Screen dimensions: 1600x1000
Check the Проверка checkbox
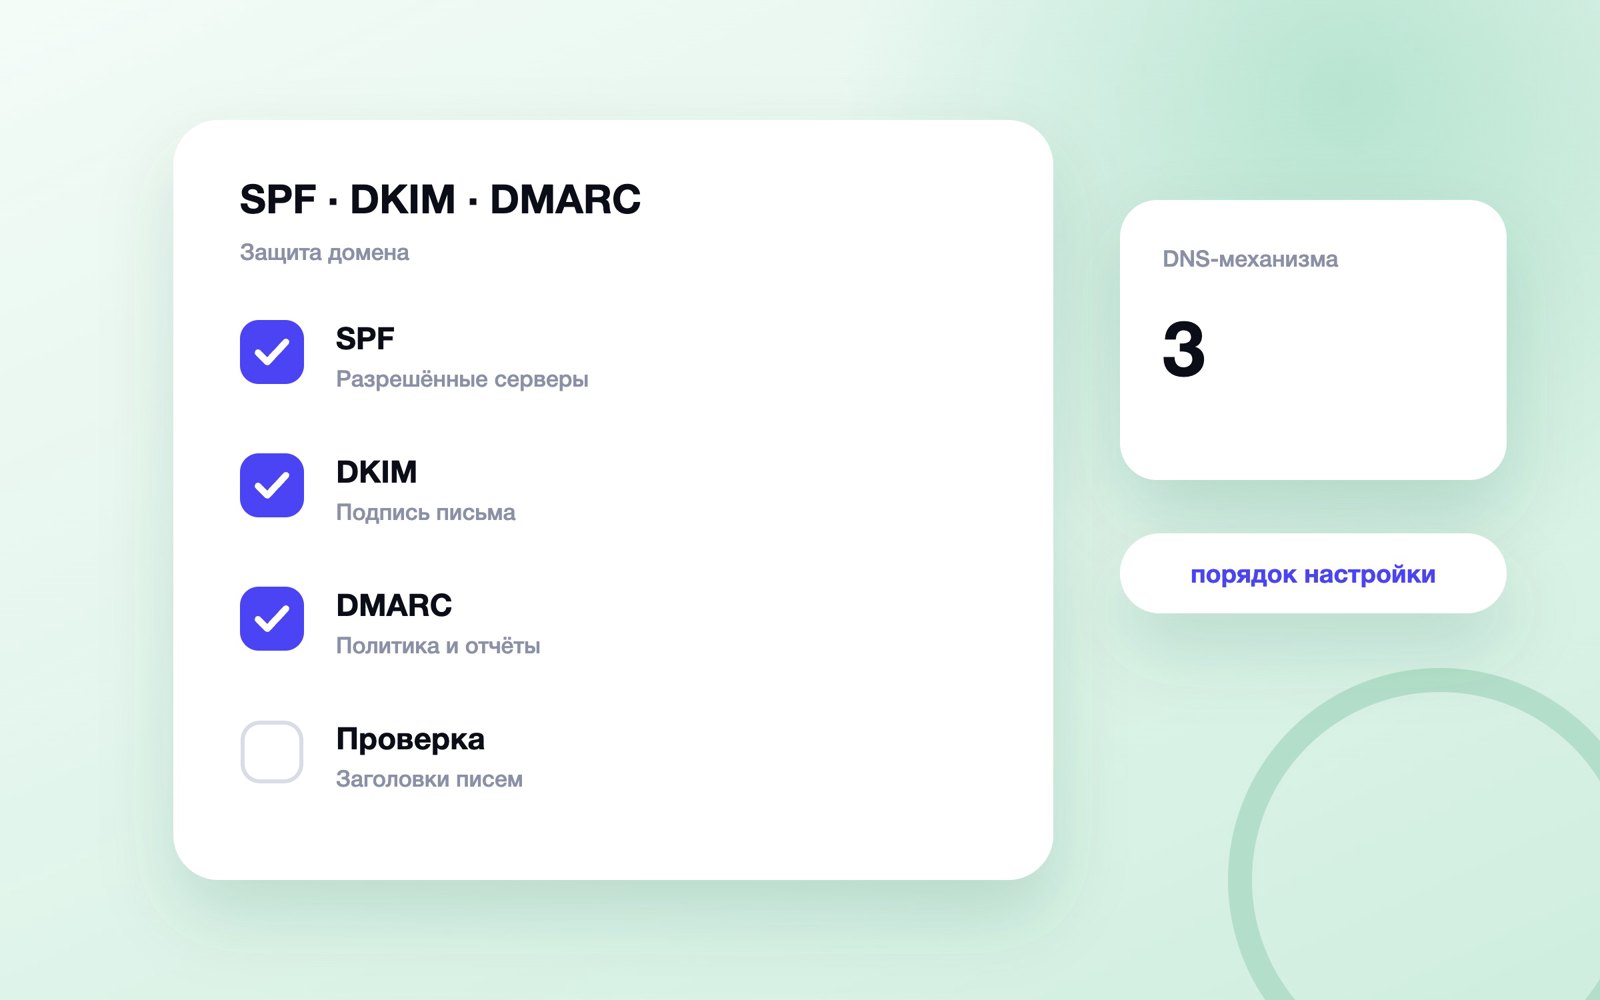[x=272, y=752]
